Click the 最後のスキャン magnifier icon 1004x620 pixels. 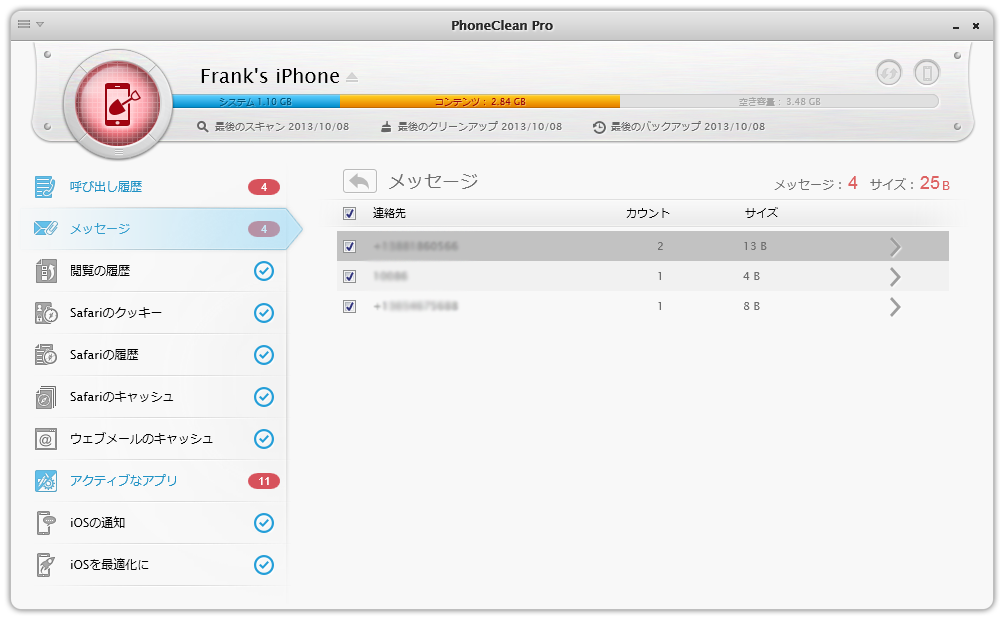coord(202,127)
